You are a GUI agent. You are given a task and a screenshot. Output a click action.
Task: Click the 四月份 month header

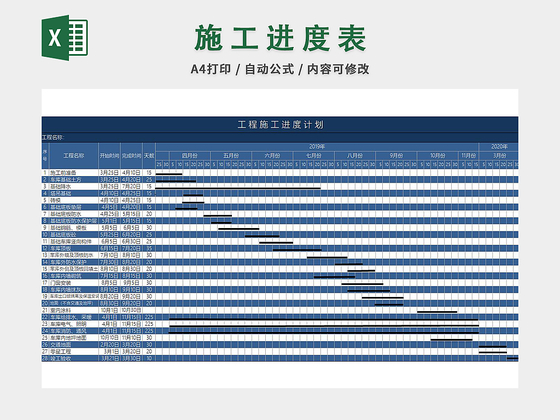(x=190, y=156)
